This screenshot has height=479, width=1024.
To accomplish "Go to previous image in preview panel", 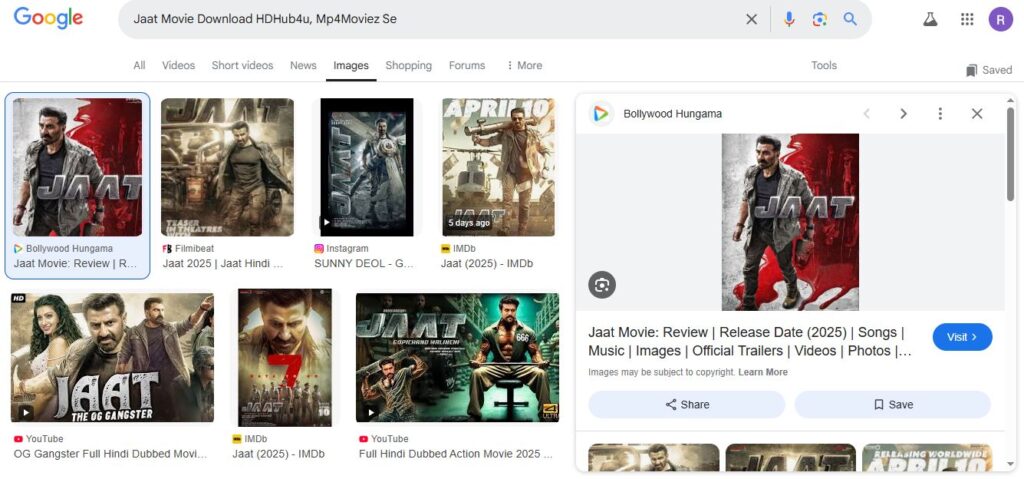I will 867,114.
